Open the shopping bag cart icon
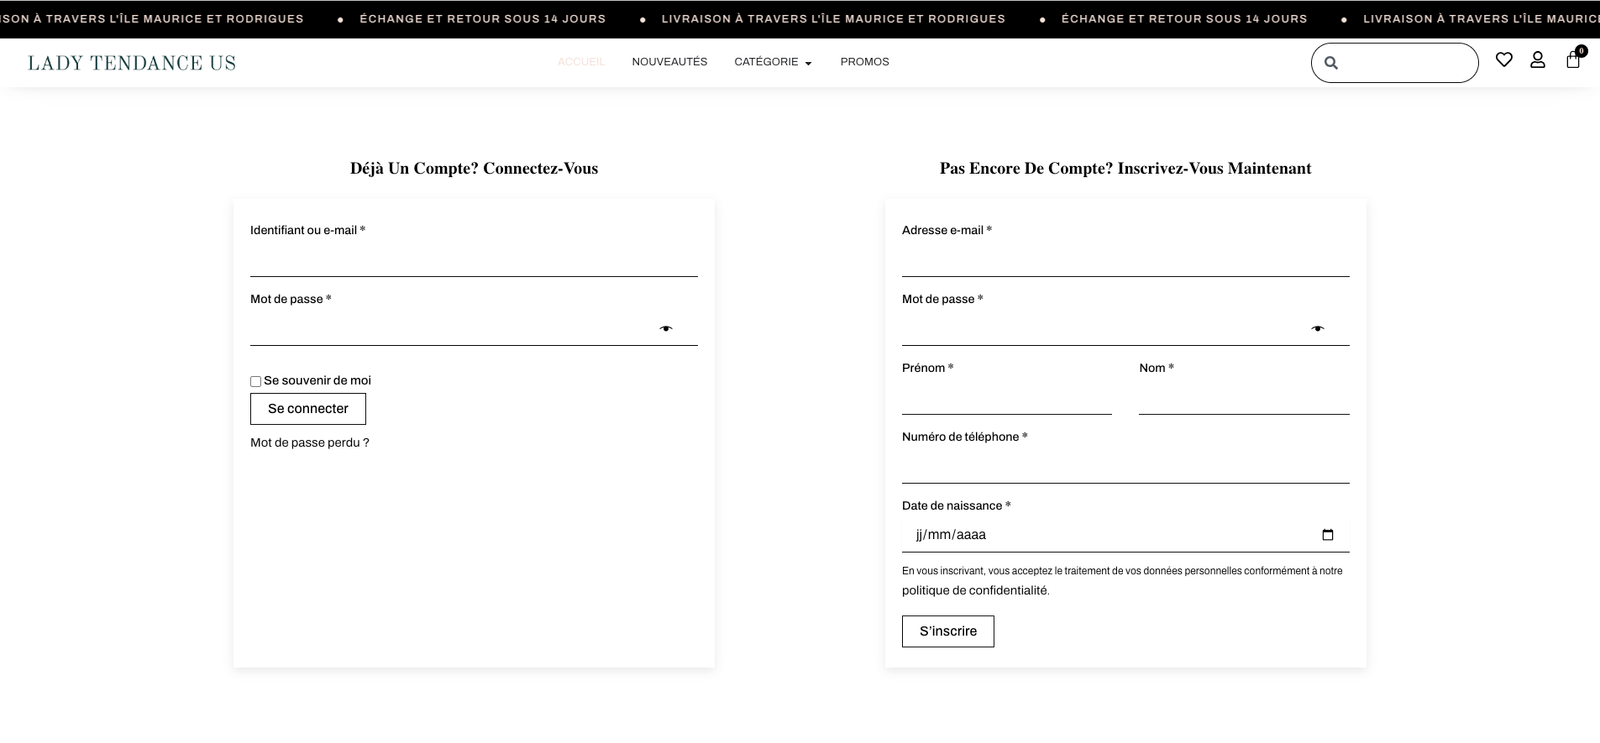This screenshot has height=743, width=1600. [x=1573, y=60]
